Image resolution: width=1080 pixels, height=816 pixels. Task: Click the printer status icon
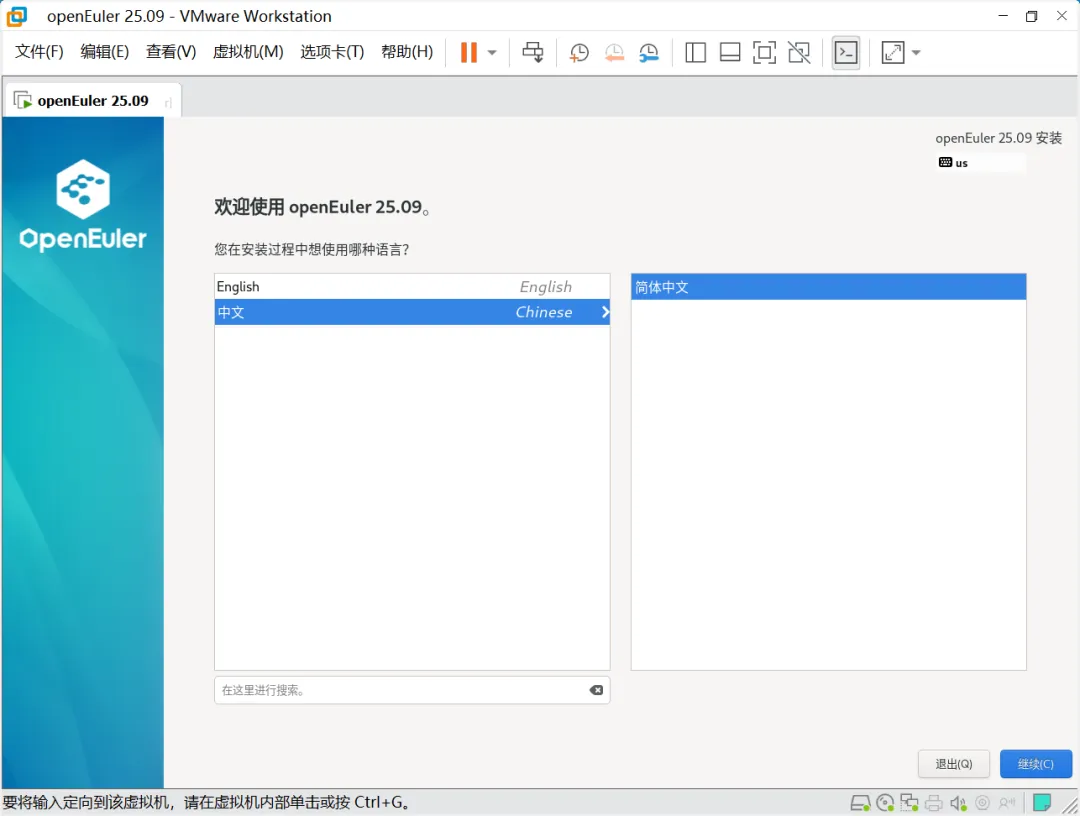click(934, 802)
